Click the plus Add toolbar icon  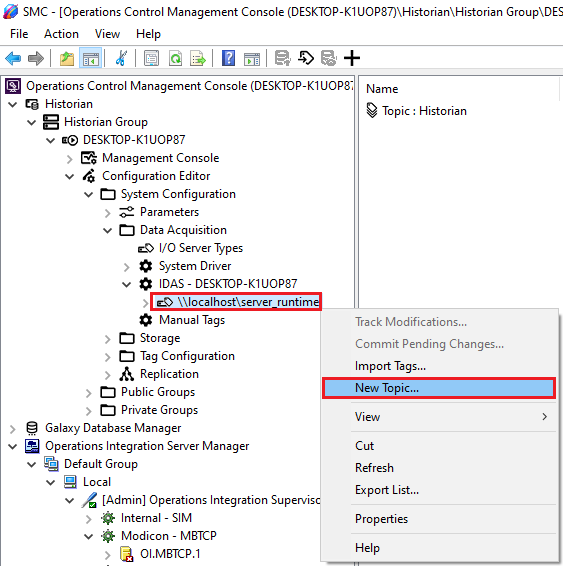click(x=352, y=58)
